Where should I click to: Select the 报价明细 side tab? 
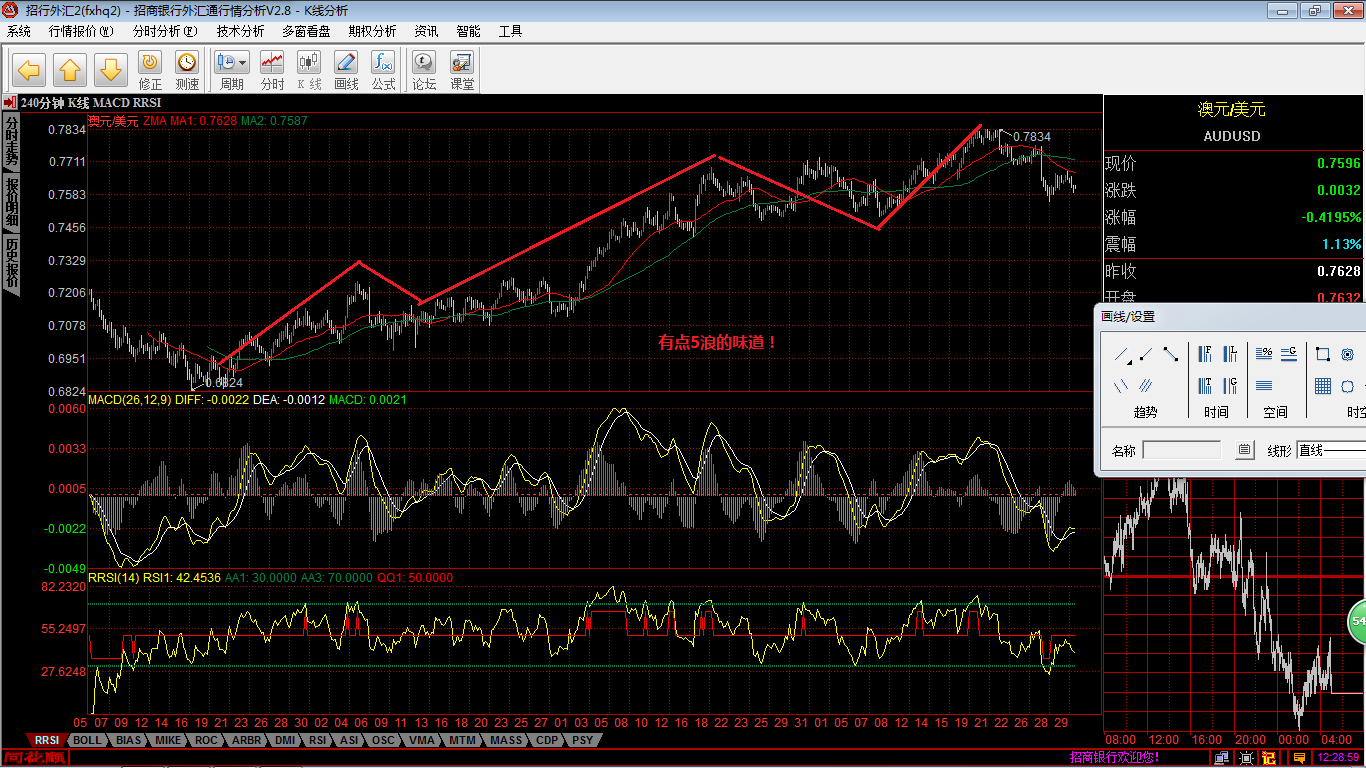pos(11,202)
